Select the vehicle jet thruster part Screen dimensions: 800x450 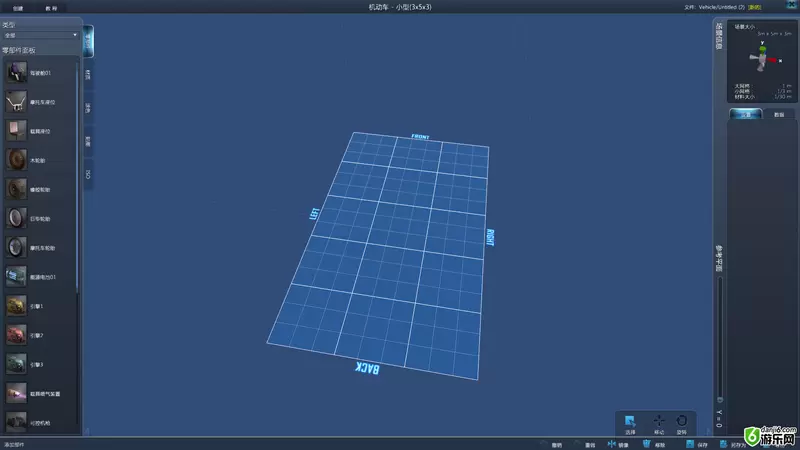16,393
